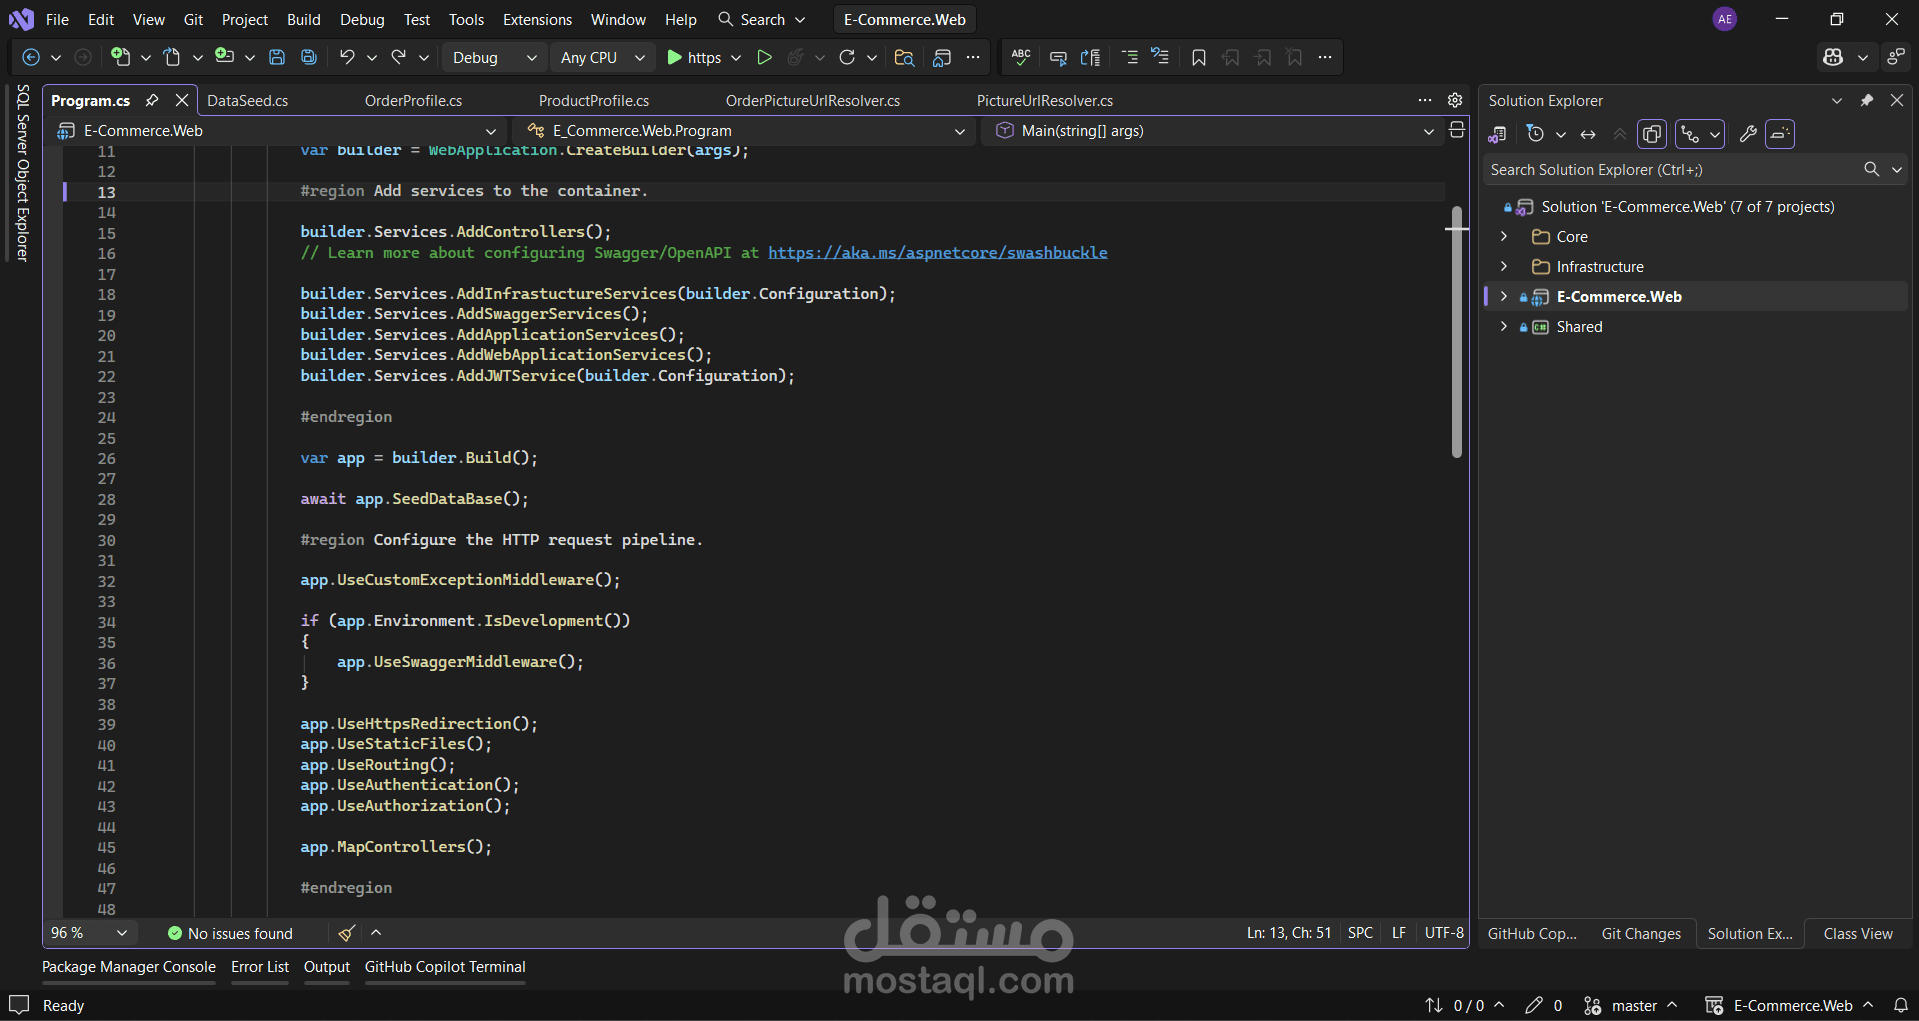The image size is (1919, 1021).
Task: Click the Live Share feedback icon
Action: (1895, 58)
